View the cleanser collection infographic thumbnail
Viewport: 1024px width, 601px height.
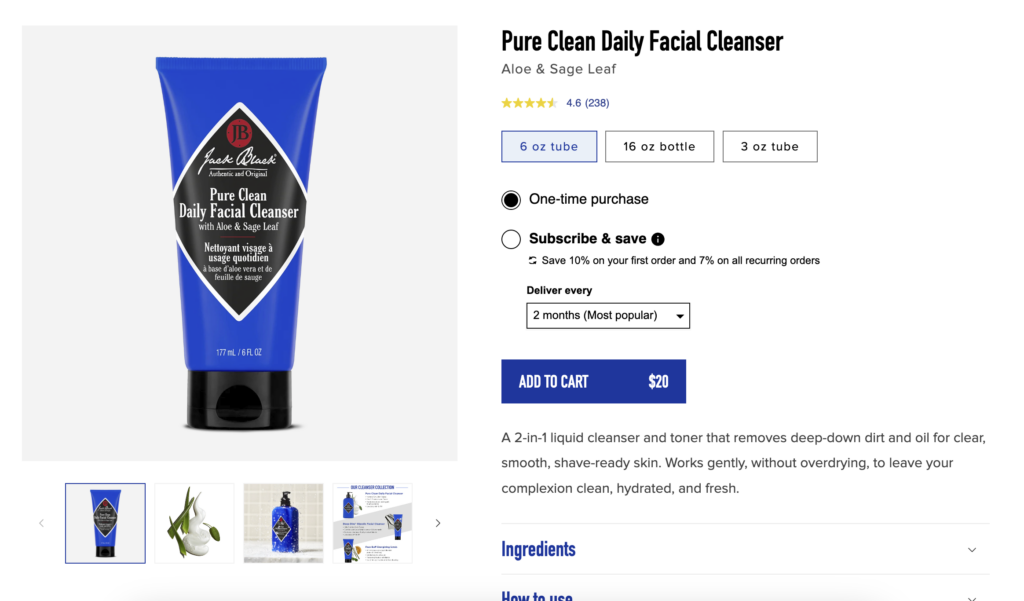click(x=372, y=523)
